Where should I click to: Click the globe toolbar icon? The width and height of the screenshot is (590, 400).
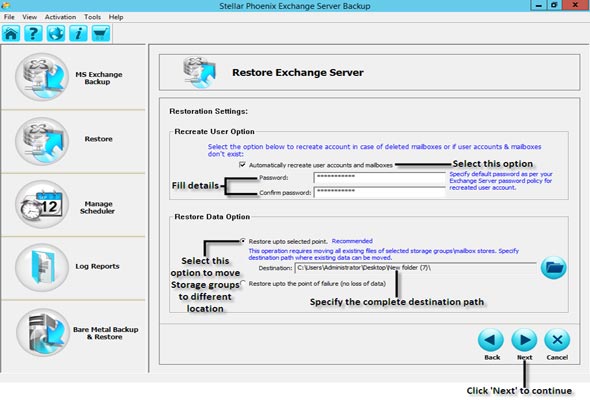[x=56, y=33]
